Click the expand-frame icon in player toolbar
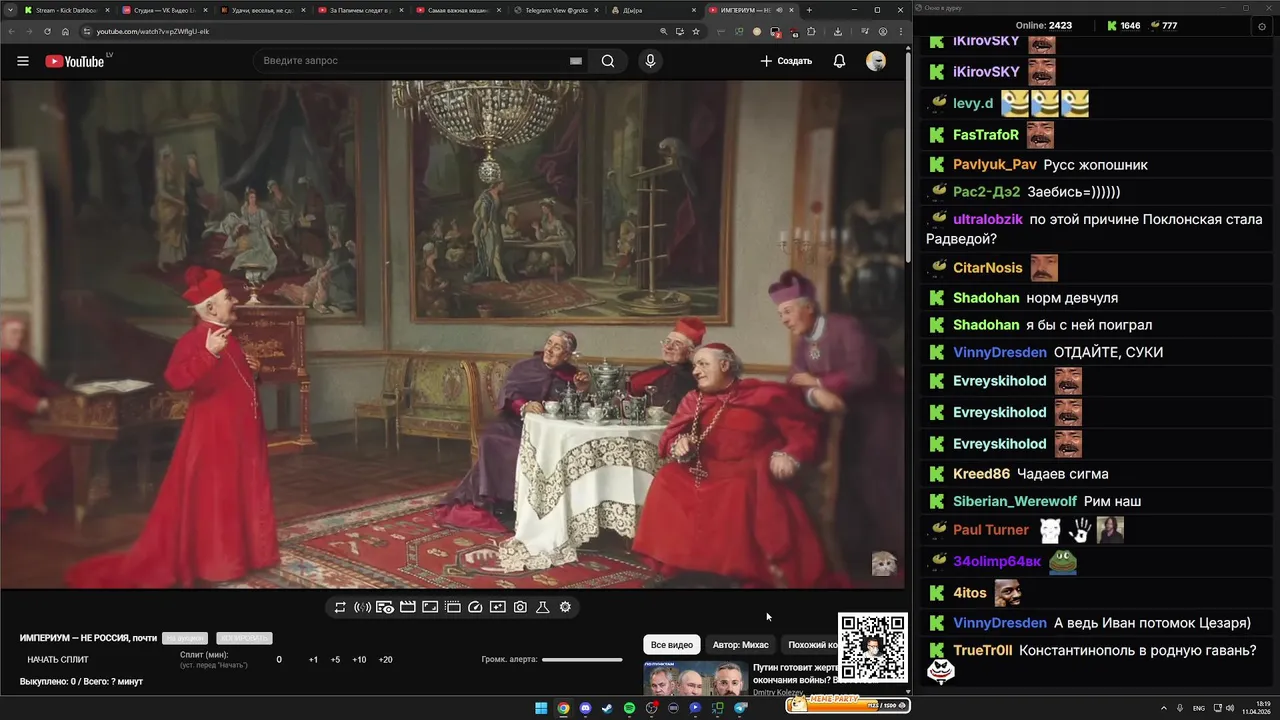 pos(430,607)
